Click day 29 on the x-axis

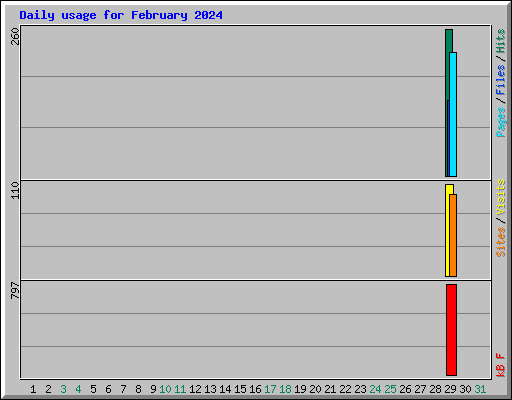450,389
